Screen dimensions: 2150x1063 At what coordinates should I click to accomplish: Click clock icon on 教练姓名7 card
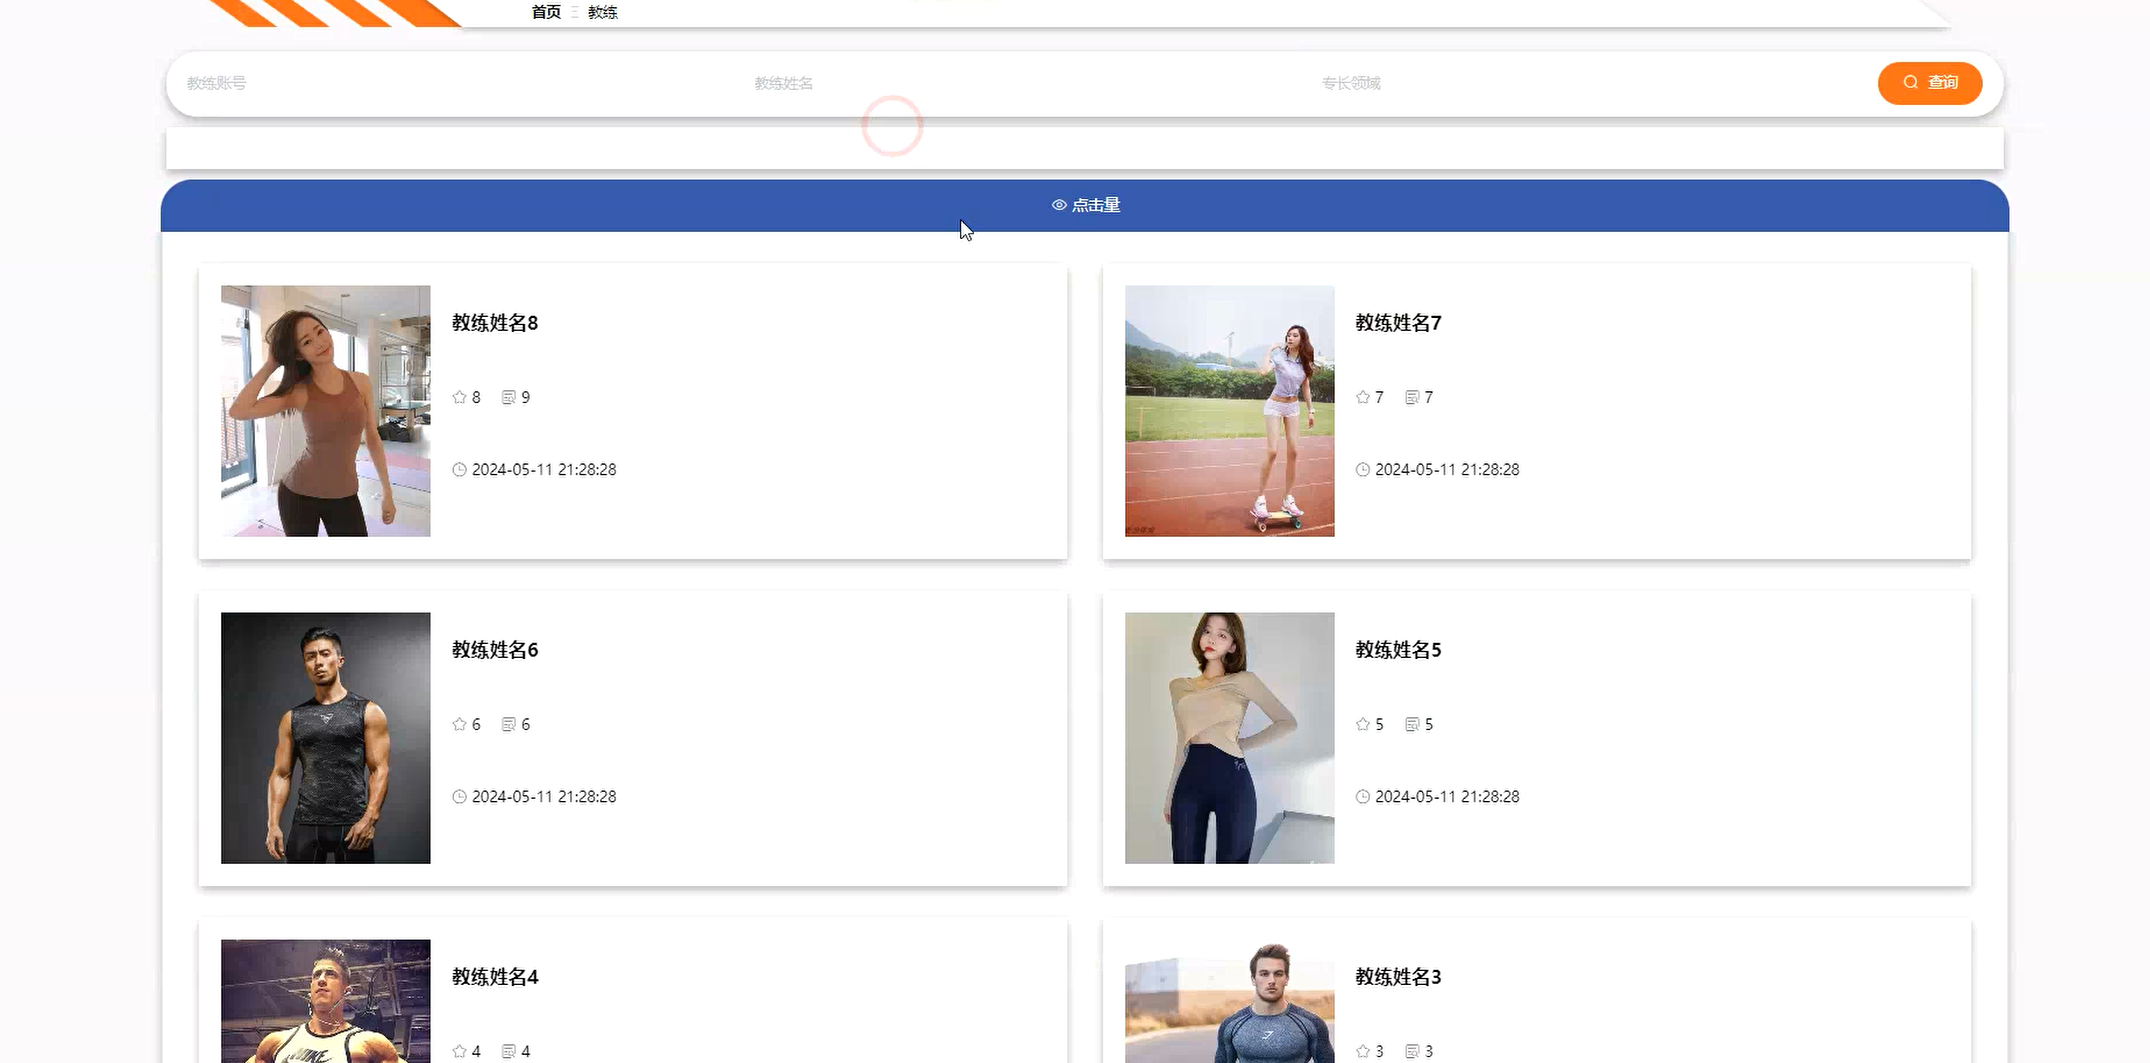(1363, 470)
